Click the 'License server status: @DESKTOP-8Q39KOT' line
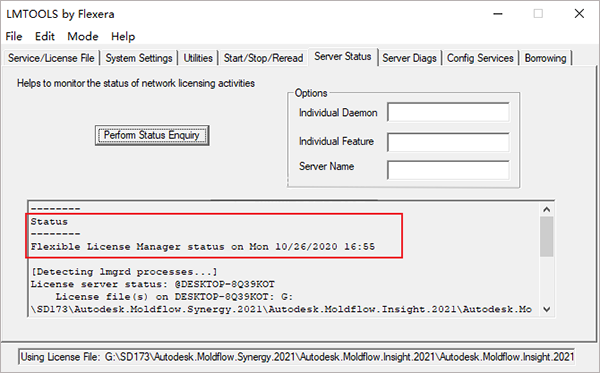The height and width of the screenshot is (373, 600). pyautogui.click(x=153, y=284)
